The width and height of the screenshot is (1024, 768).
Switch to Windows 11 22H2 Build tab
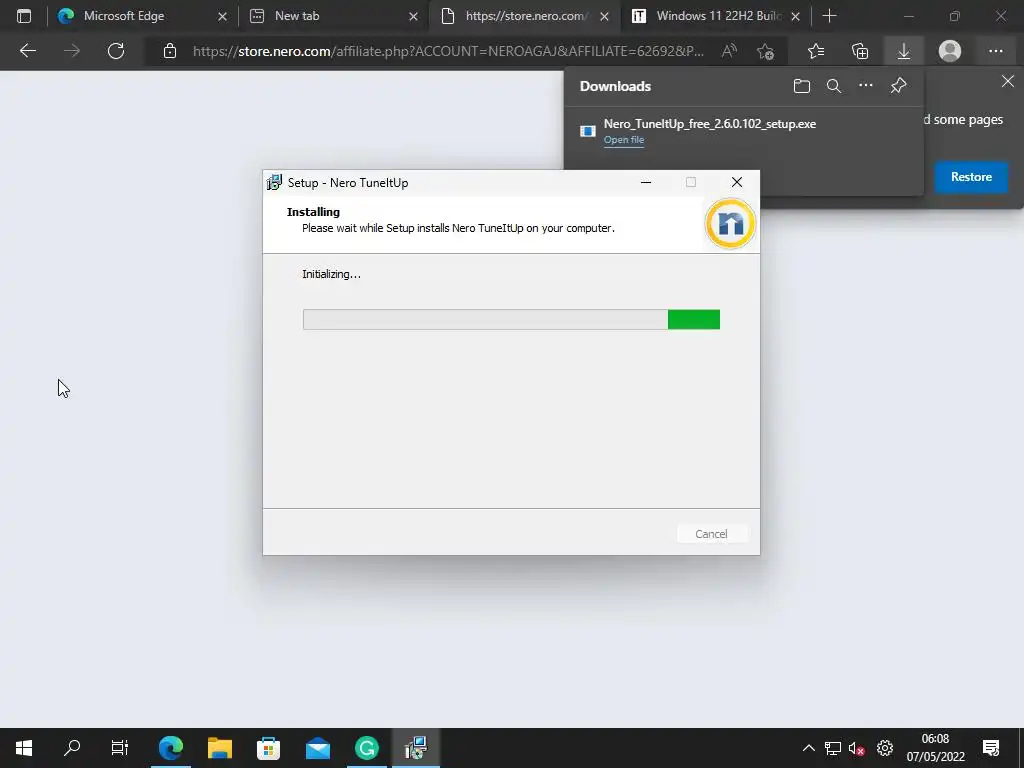pyautogui.click(x=717, y=16)
